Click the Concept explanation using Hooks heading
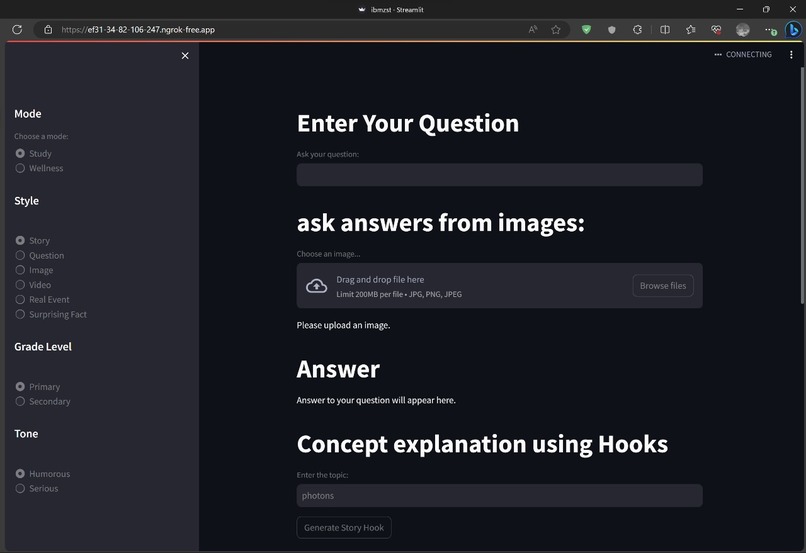This screenshot has height=553, width=806. pyautogui.click(x=482, y=444)
